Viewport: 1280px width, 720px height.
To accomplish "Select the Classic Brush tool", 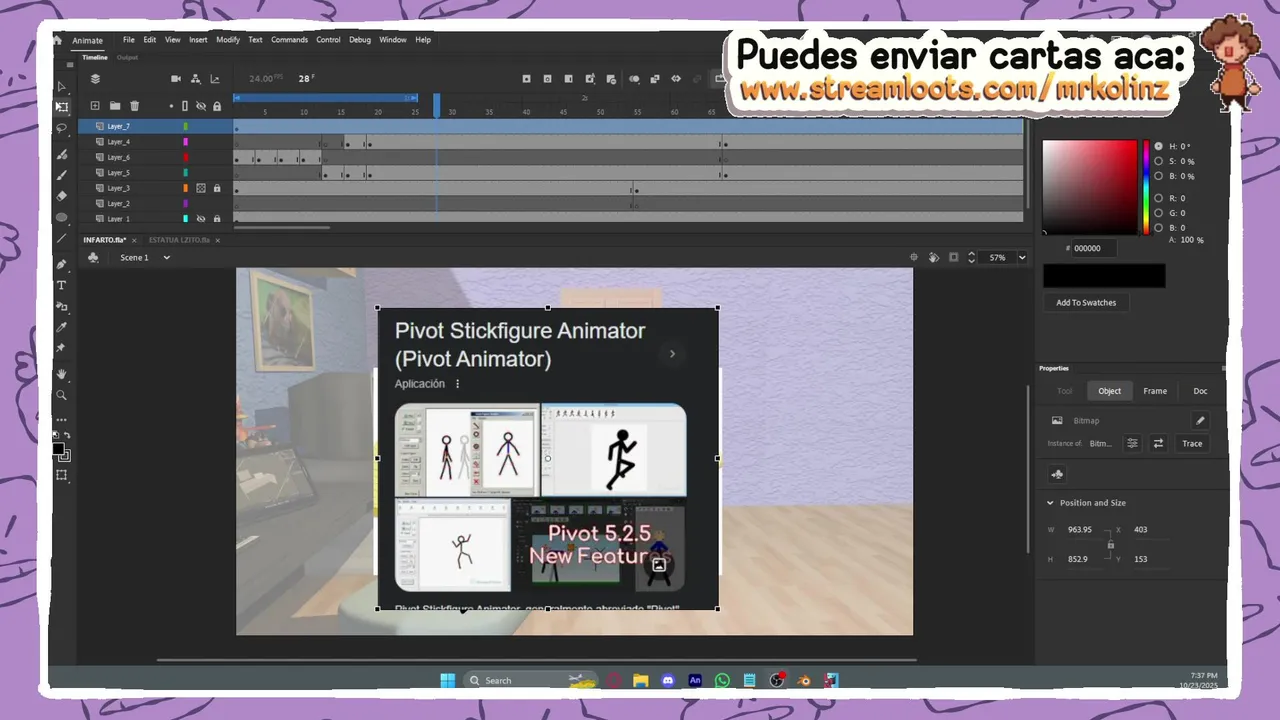I will point(61,175).
